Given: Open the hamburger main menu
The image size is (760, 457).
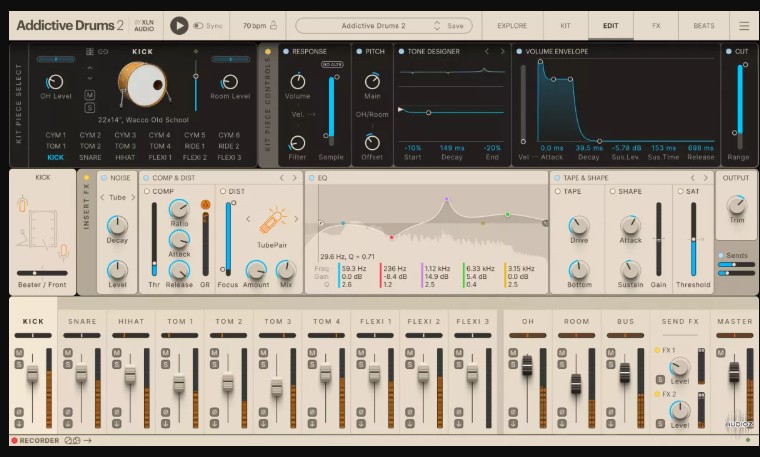Looking at the screenshot, I should [744, 26].
